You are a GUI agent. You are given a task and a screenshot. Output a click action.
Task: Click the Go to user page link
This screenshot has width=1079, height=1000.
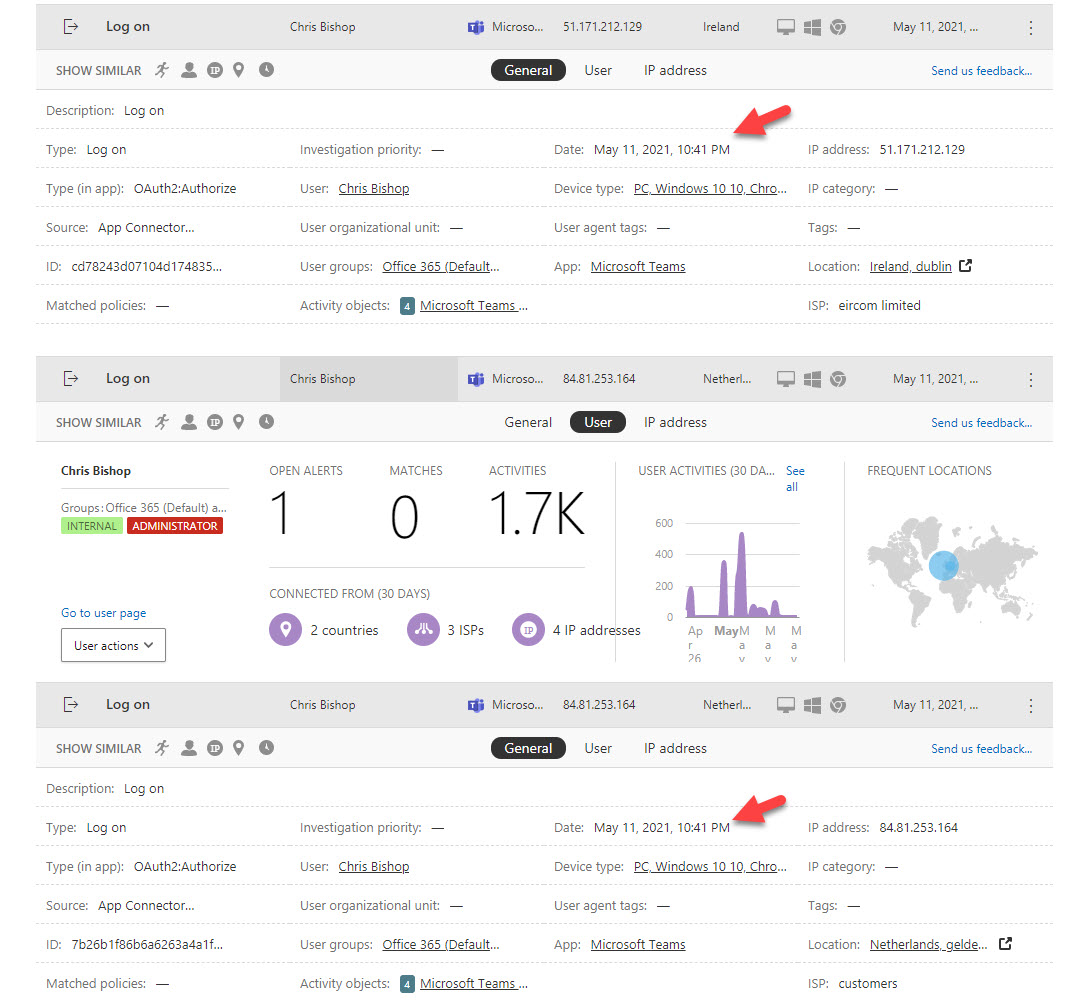click(x=103, y=613)
